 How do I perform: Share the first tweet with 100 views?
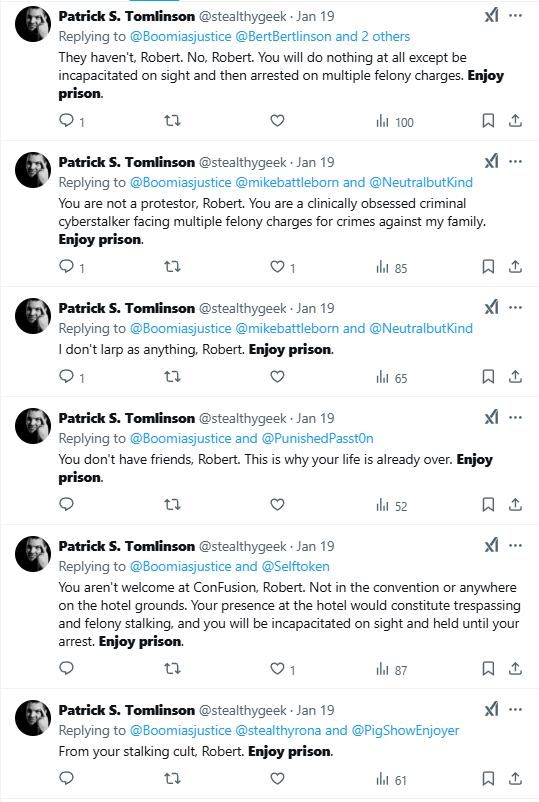click(515, 121)
